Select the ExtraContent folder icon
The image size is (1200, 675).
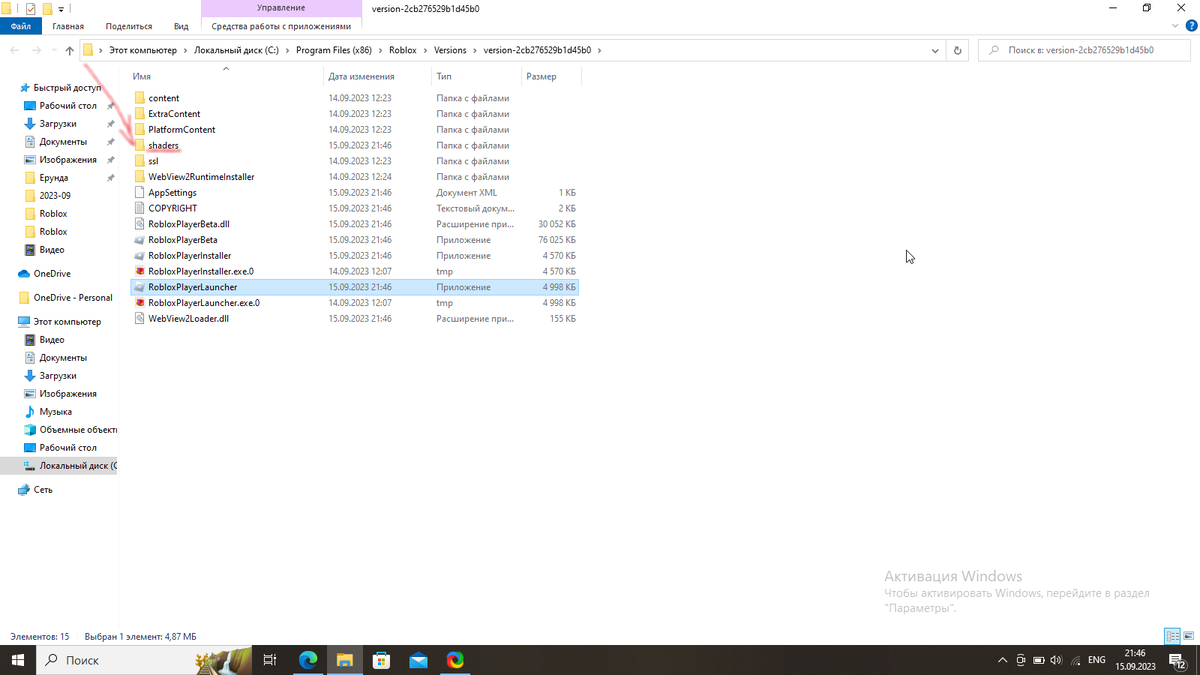[139, 114]
